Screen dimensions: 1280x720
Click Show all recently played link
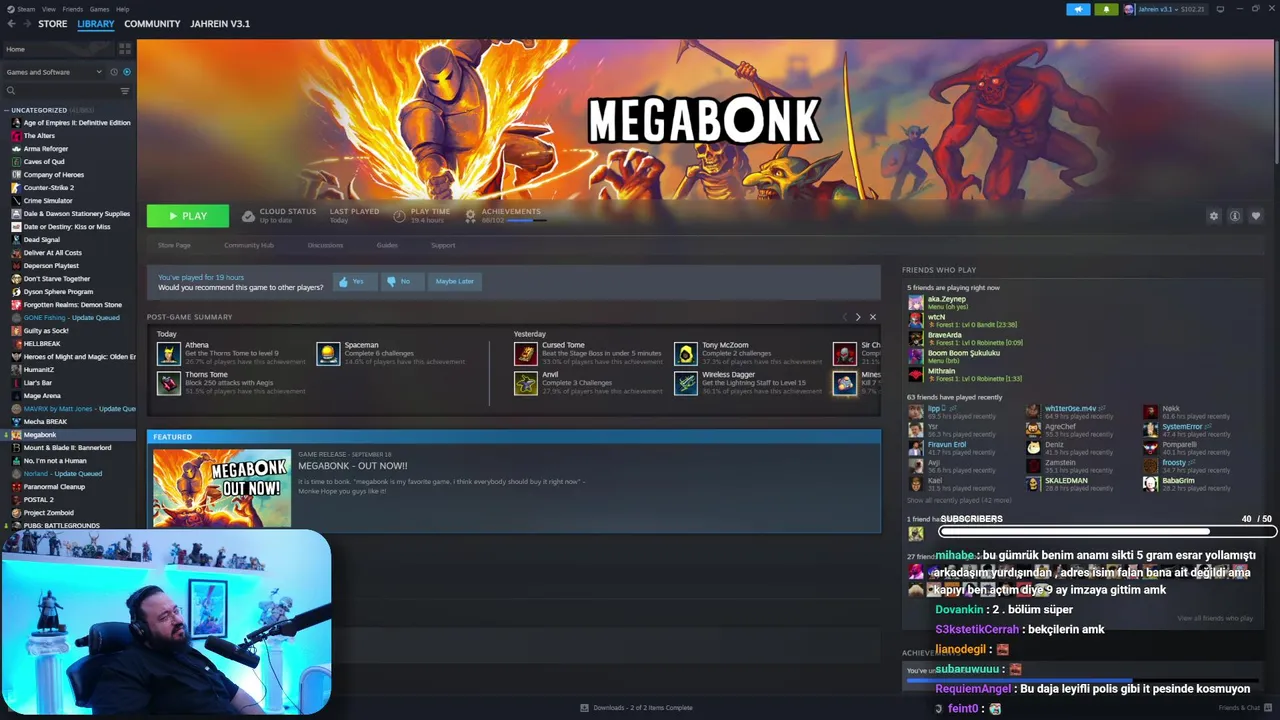point(958,500)
